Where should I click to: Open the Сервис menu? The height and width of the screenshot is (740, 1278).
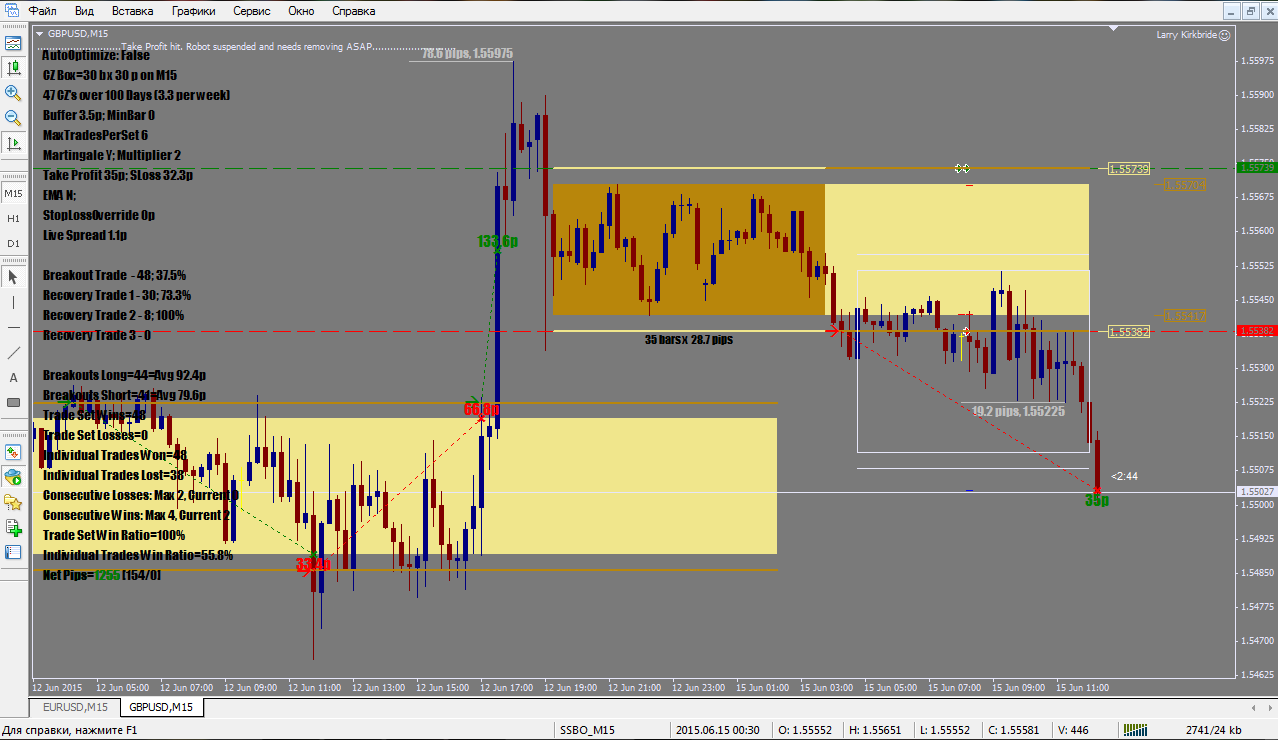pos(251,11)
